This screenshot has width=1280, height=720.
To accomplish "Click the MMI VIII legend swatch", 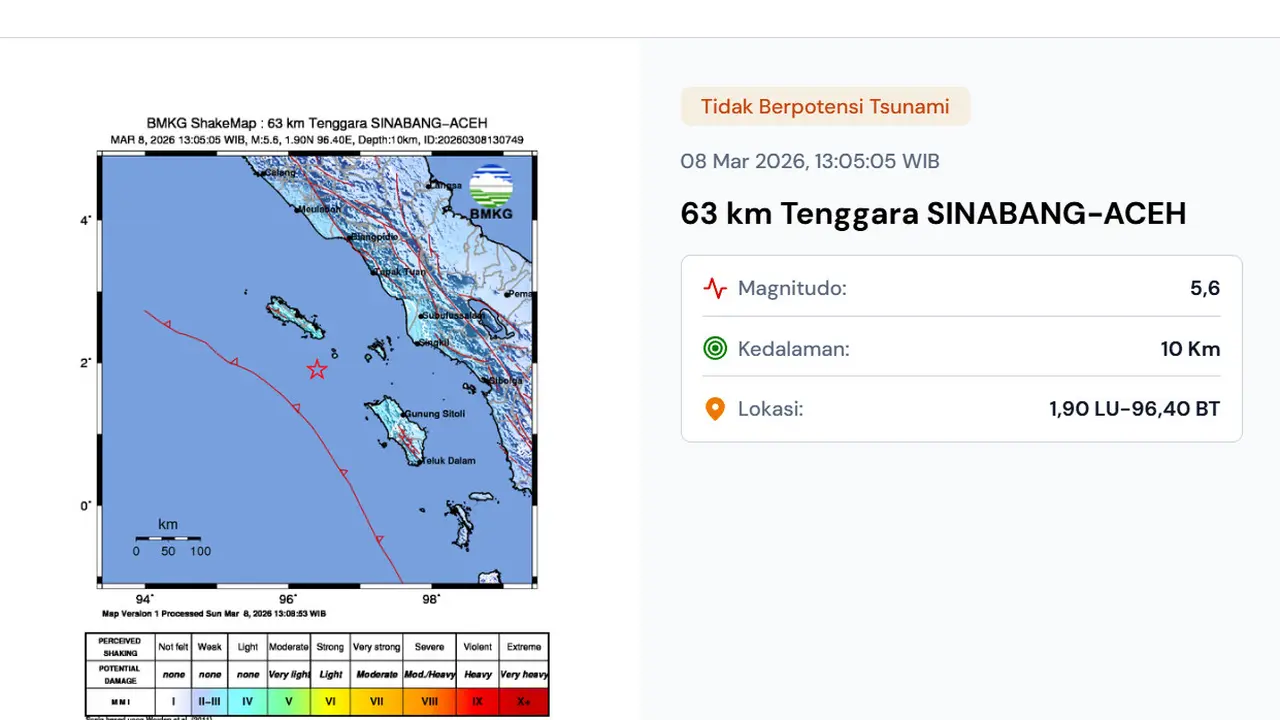I will (429, 702).
